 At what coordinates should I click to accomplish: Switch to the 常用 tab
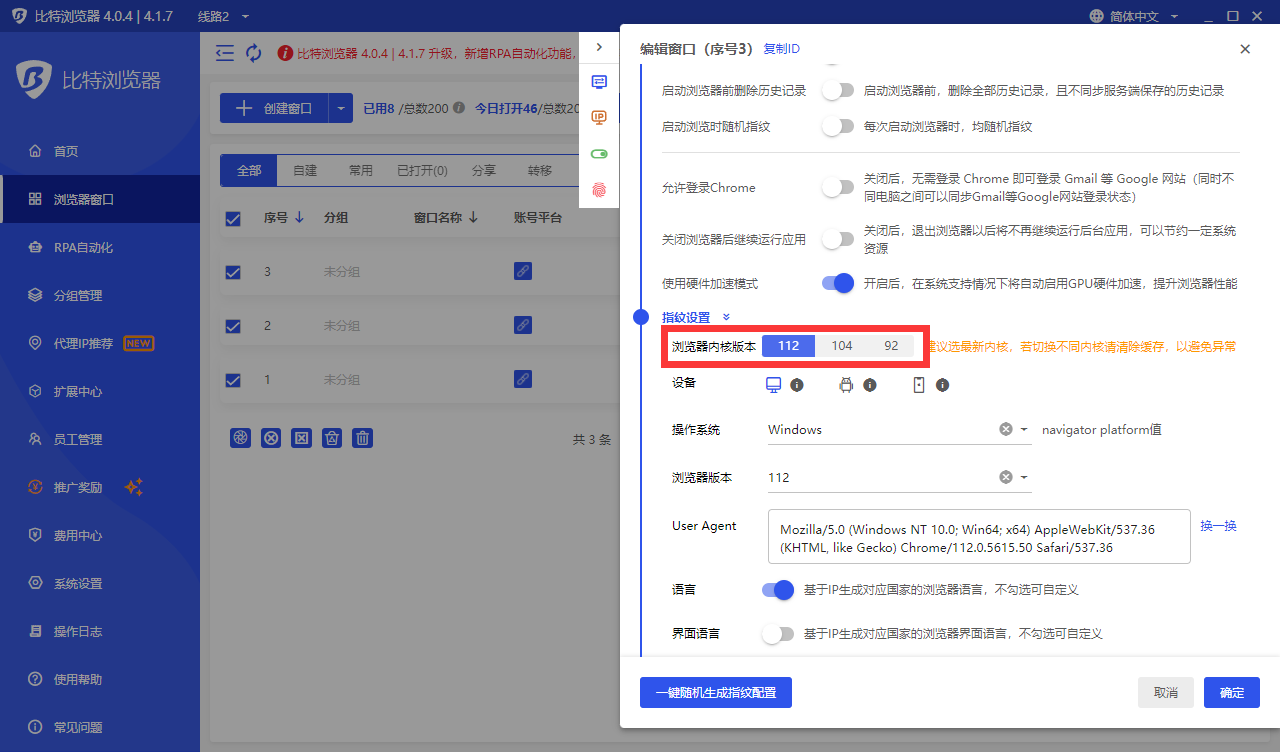tap(360, 170)
